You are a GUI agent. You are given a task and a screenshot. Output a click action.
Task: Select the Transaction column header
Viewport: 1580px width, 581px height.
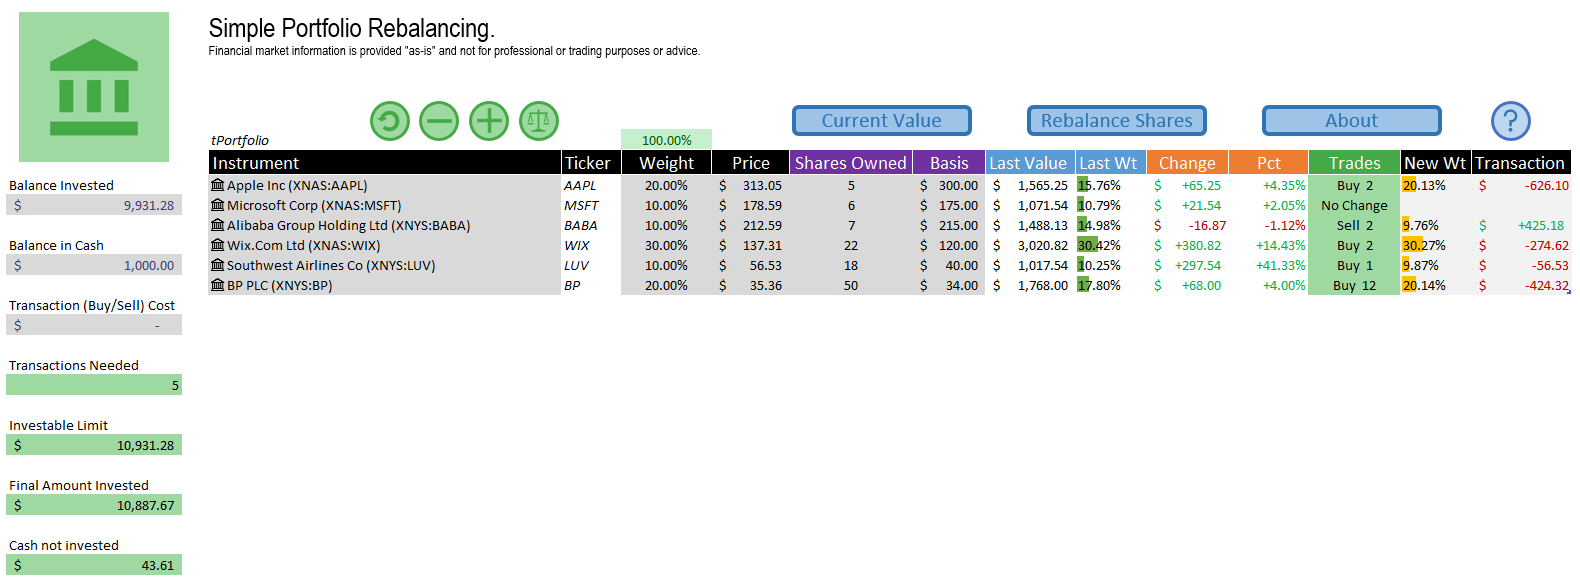[1521, 163]
